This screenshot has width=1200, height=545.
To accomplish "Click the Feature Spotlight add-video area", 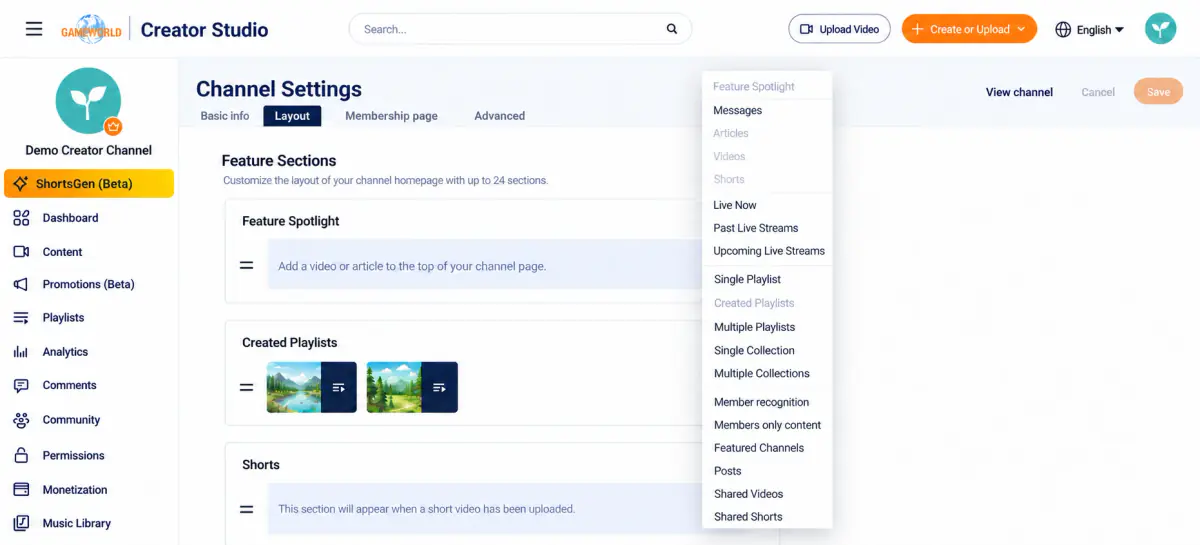I will (x=485, y=266).
